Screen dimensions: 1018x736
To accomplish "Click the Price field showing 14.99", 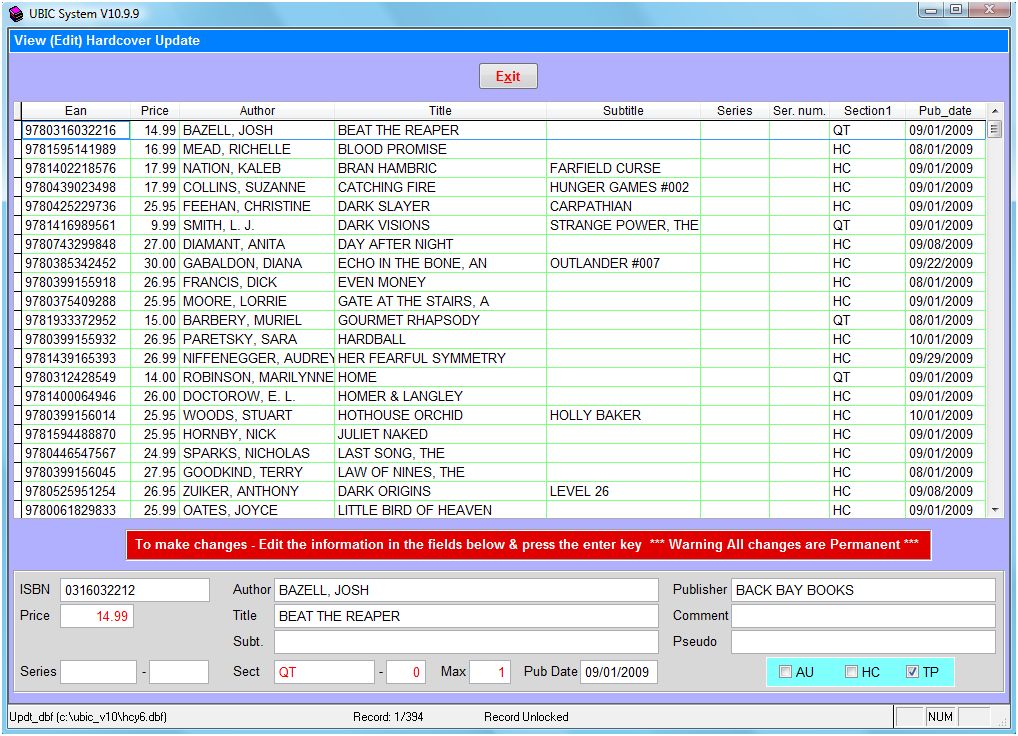I will [97, 616].
